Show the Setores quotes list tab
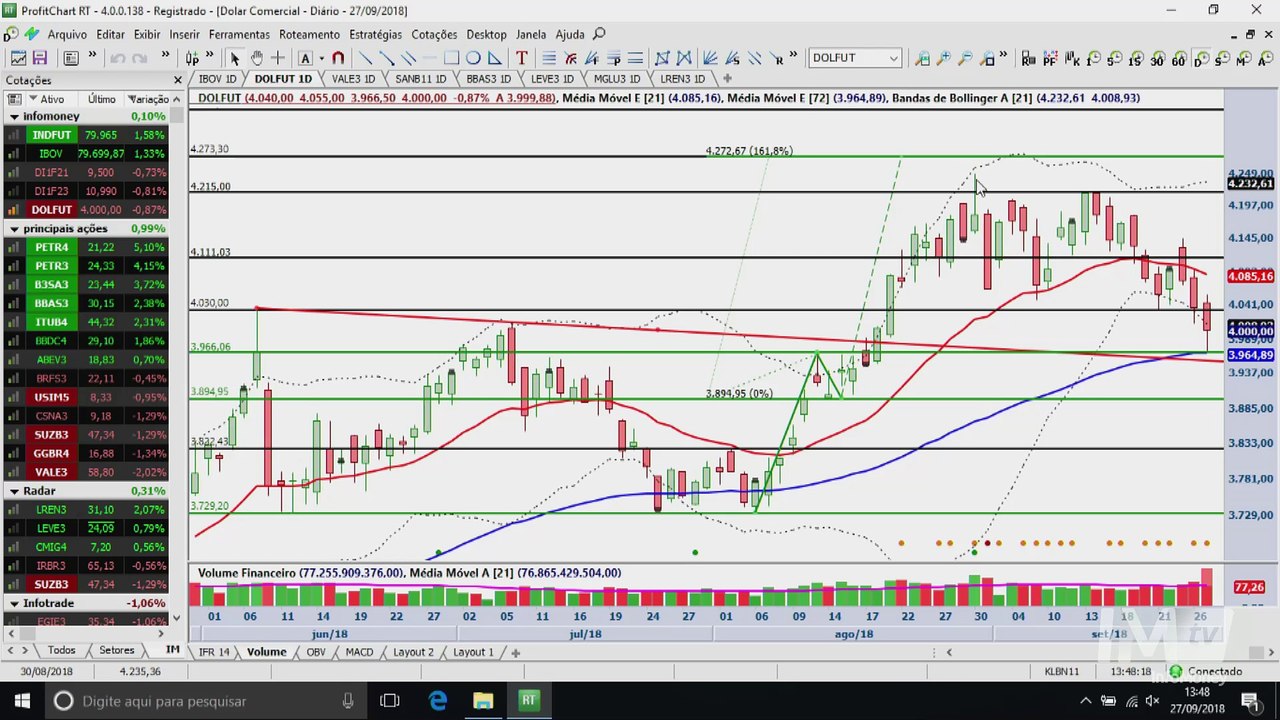Screen dimensions: 1280x720 click(116, 650)
